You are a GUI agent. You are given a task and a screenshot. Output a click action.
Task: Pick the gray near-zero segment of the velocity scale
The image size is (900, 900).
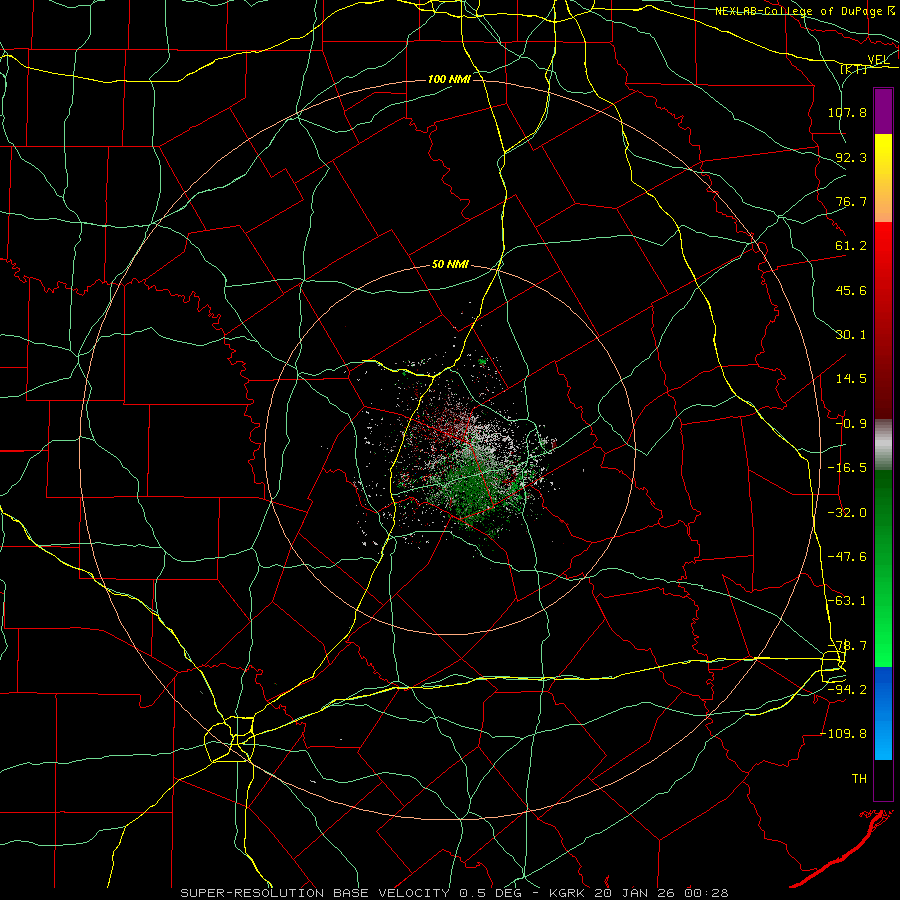883,445
